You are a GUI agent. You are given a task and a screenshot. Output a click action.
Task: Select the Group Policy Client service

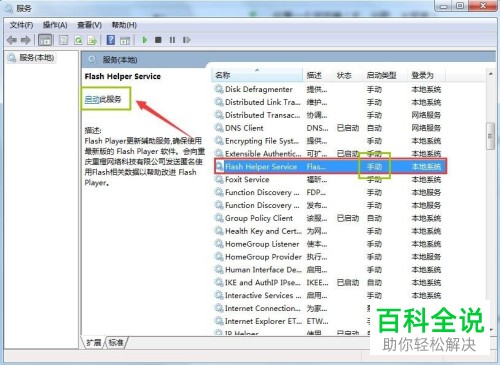pyautogui.click(x=259, y=218)
